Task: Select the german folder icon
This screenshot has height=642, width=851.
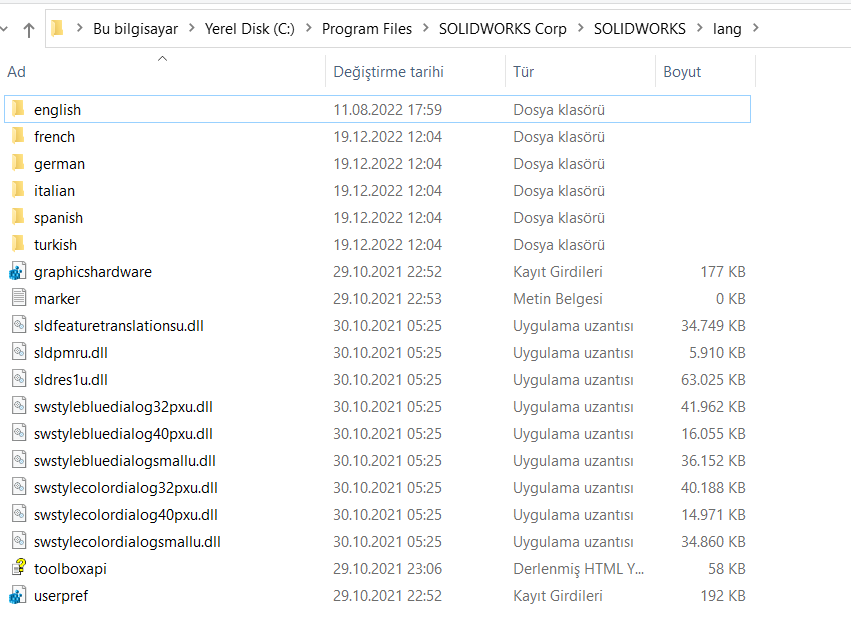Action: tap(18, 163)
